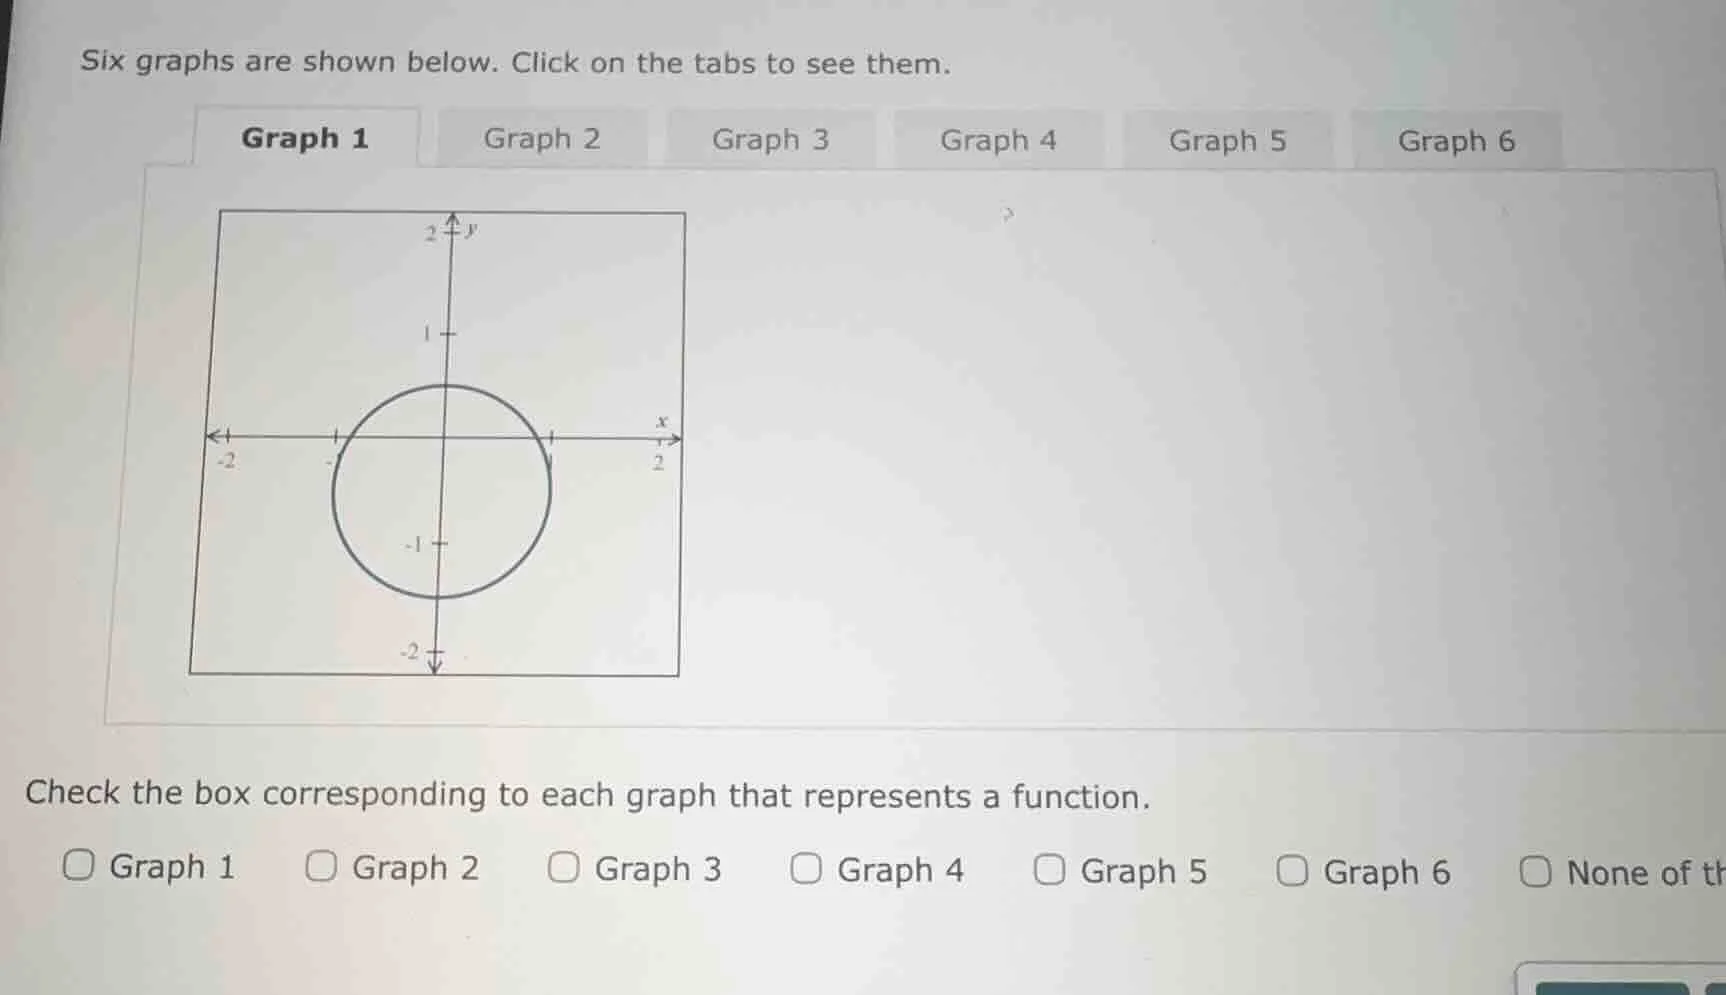Check the Graph 2 checkbox

323,866
